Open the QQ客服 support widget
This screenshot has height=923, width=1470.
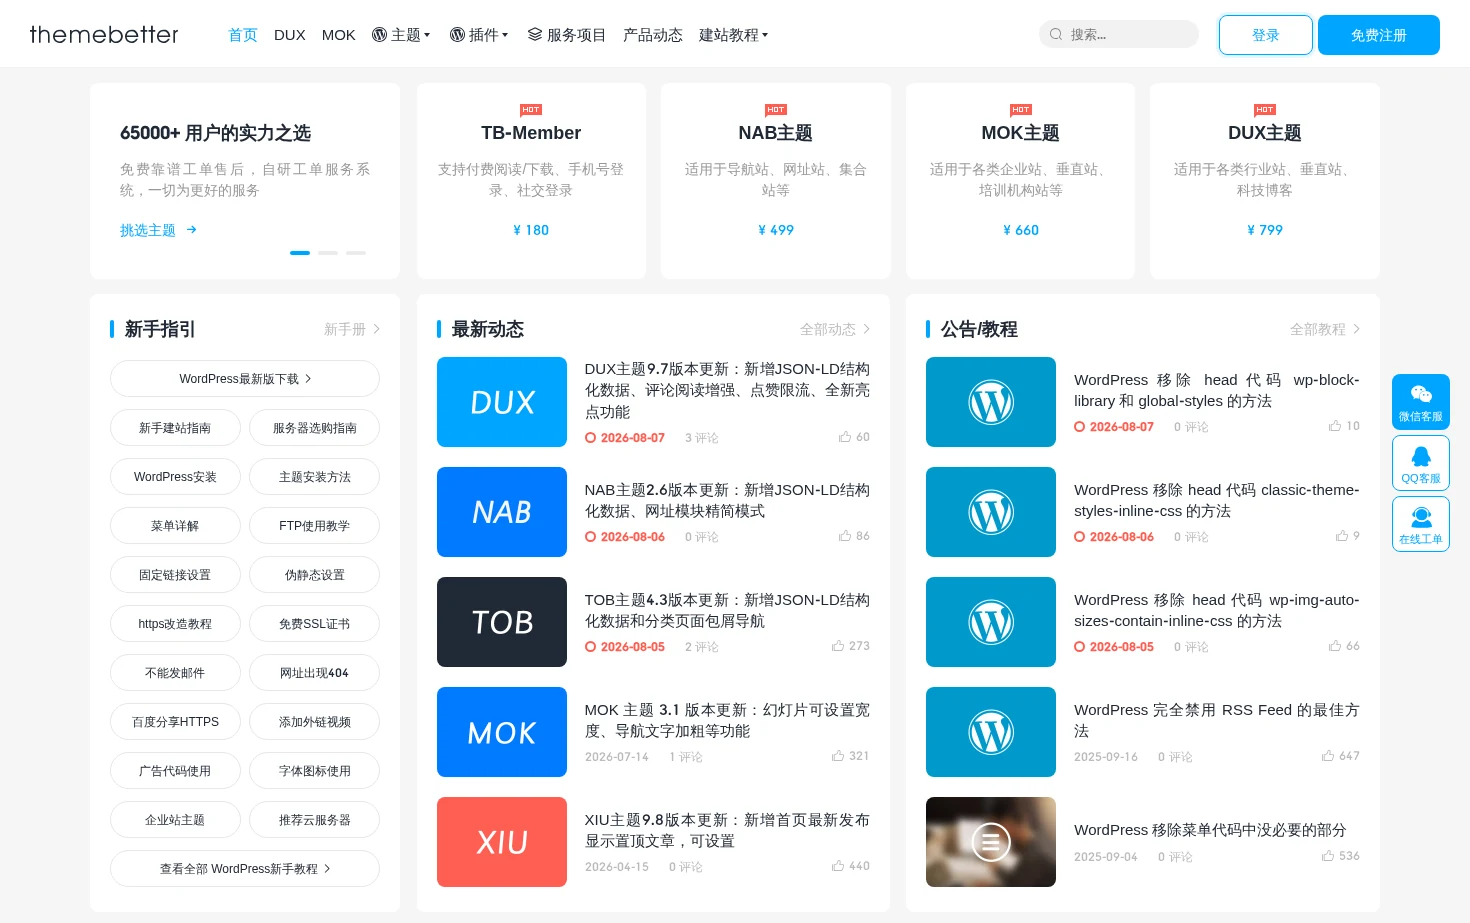[x=1420, y=463]
